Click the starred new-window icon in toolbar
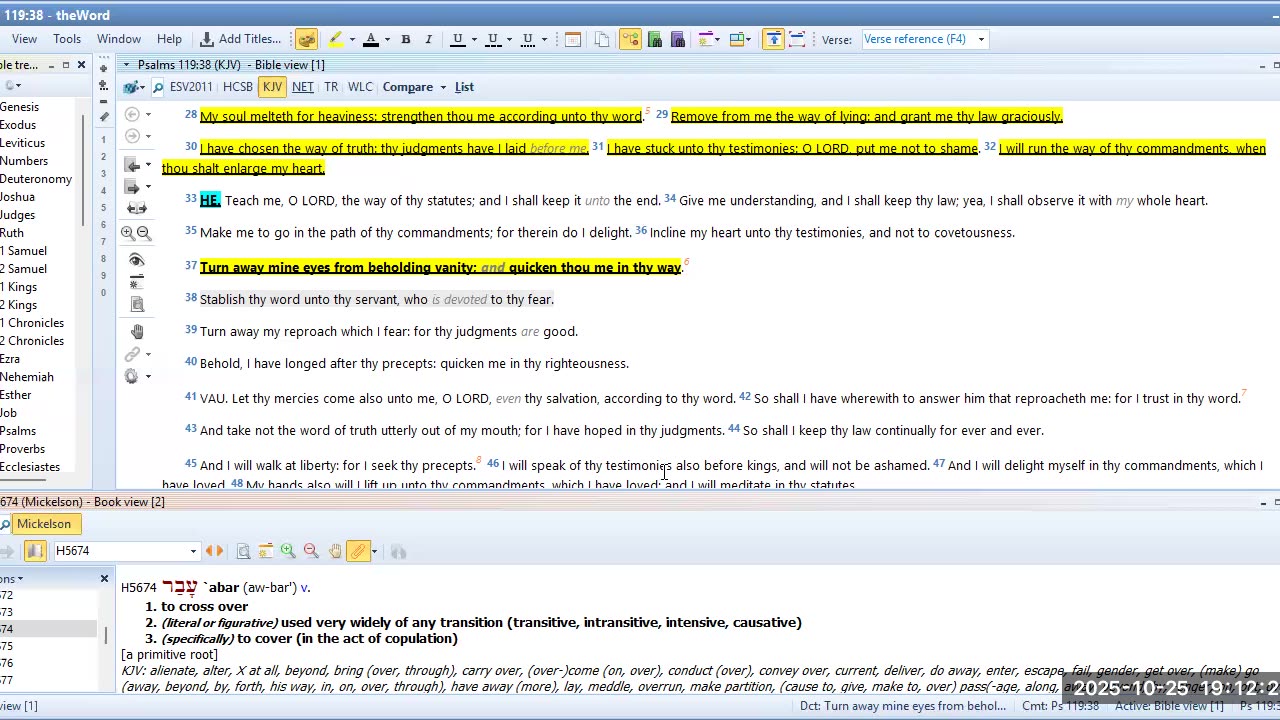Image resolution: width=1280 pixels, height=720 pixels. pyautogui.click(x=707, y=39)
